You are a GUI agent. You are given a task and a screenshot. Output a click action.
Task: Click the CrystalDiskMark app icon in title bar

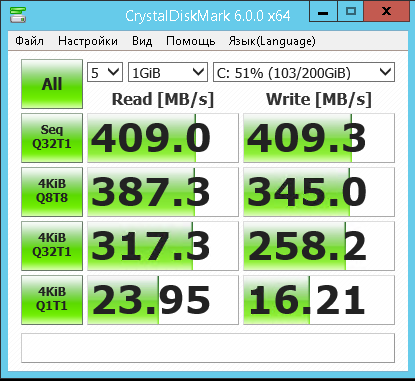coord(18,15)
